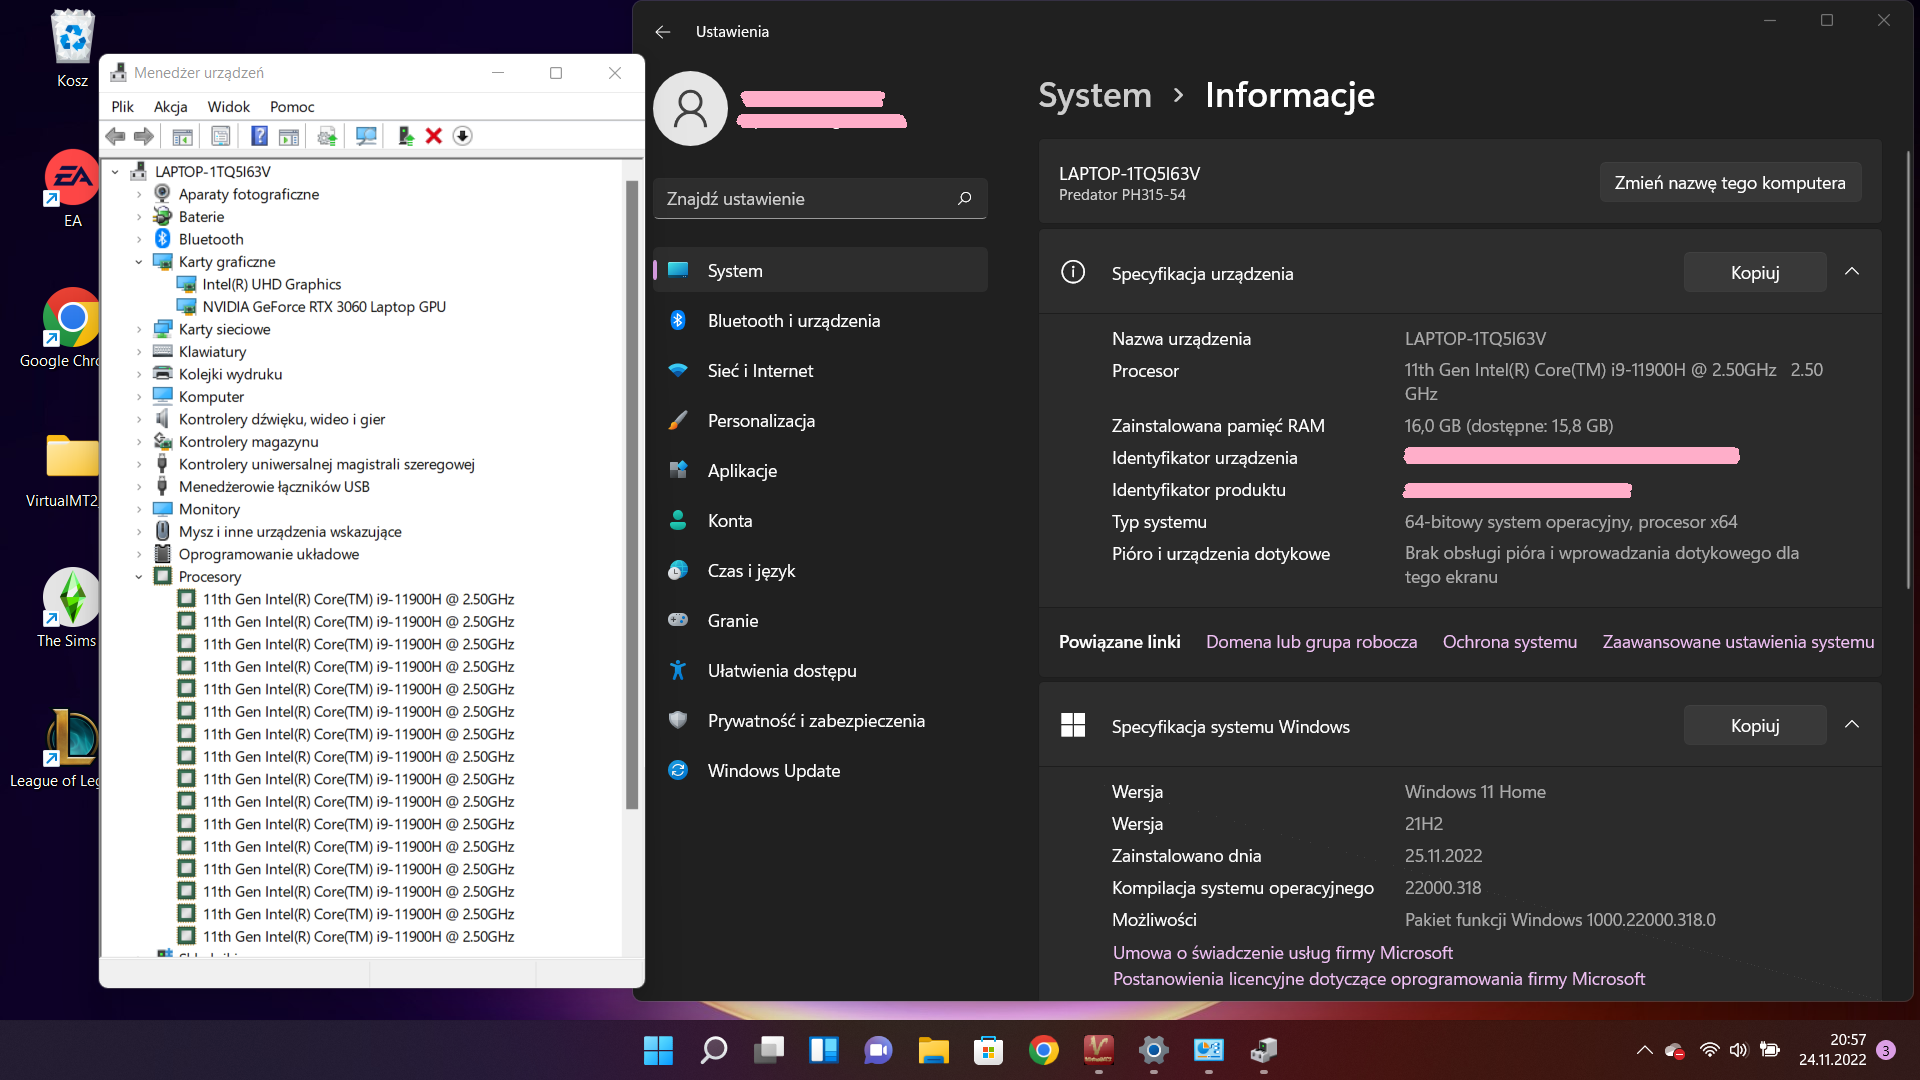Click the Show/Hide Action Pane toolbar icon
This screenshot has width=1920, height=1080.
[x=289, y=136]
